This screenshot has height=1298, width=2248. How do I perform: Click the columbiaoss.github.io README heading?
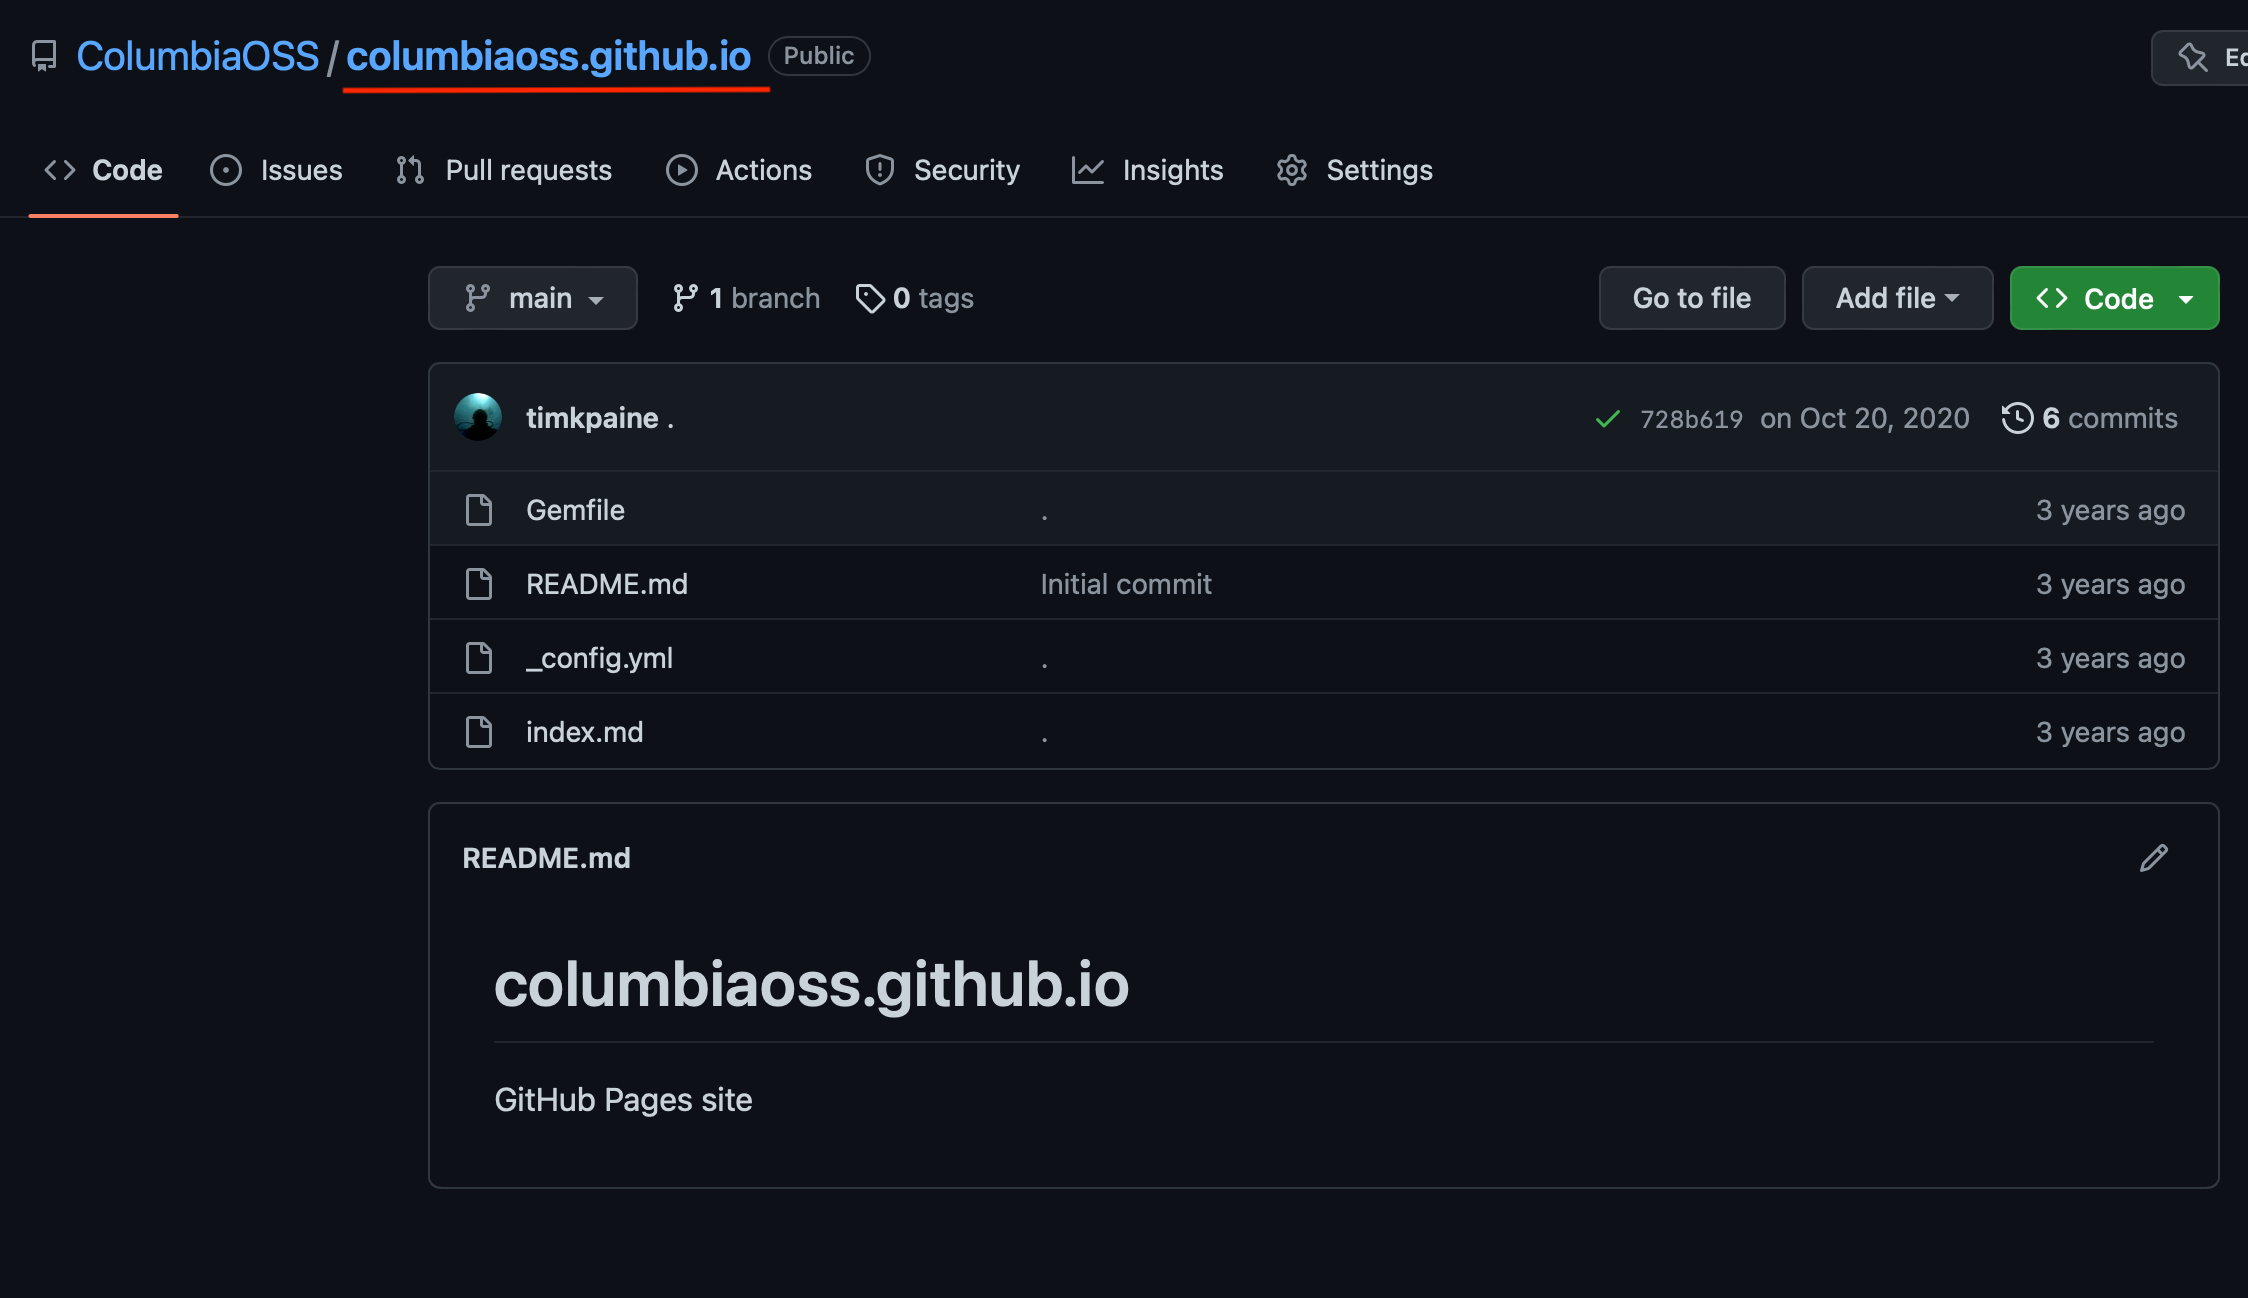(x=811, y=984)
